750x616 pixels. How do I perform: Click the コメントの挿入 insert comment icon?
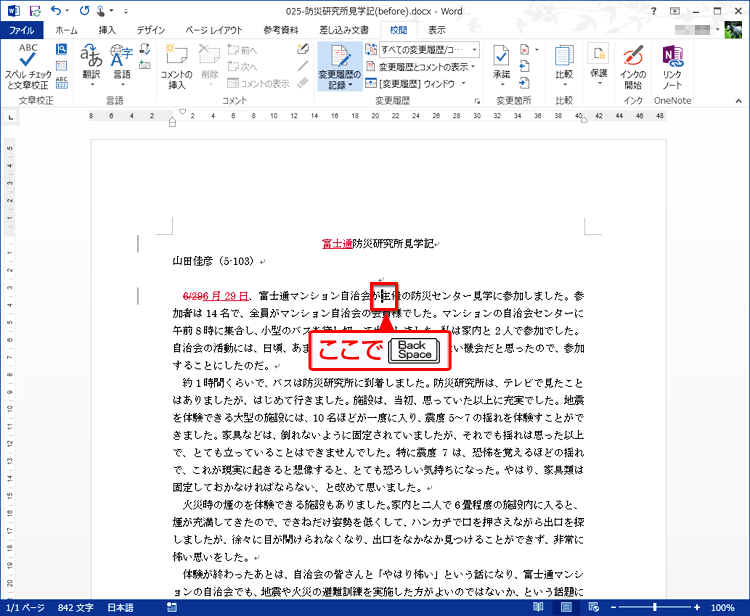(x=176, y=66)
